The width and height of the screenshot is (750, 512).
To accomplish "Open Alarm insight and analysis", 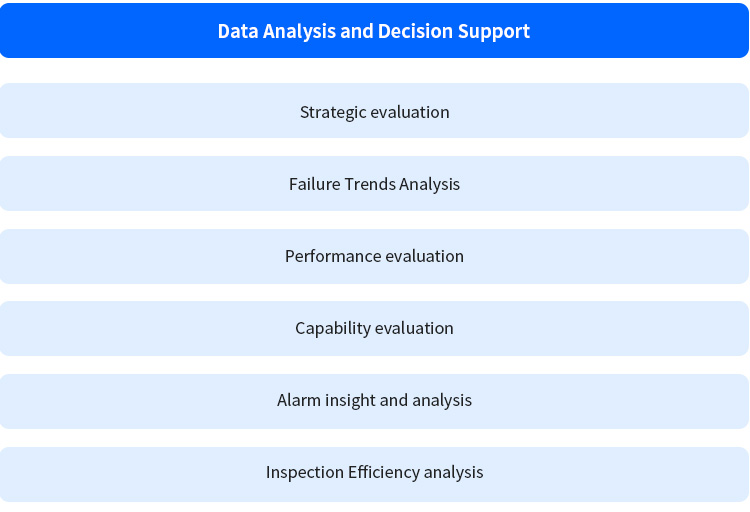I will pyautogui.click(x=374, y=400).
